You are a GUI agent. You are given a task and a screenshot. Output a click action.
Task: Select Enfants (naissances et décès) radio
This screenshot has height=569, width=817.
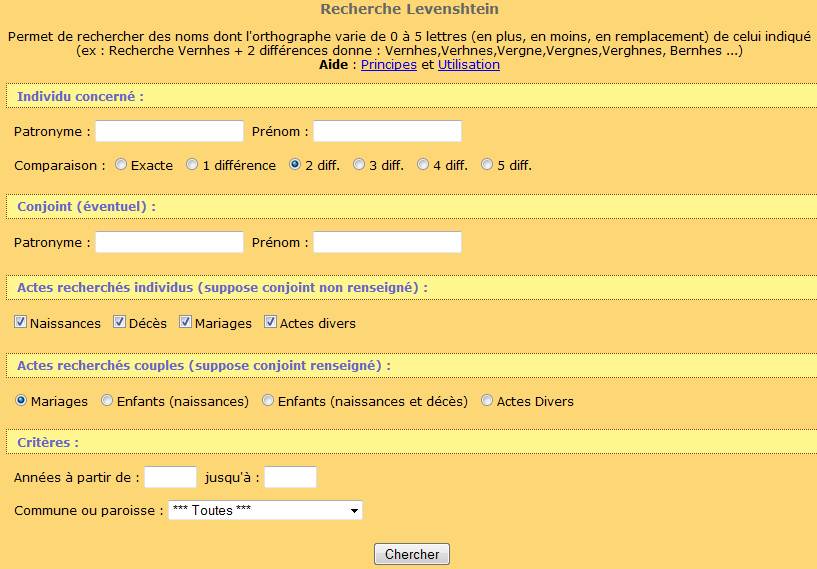click(x=268, y=400)
